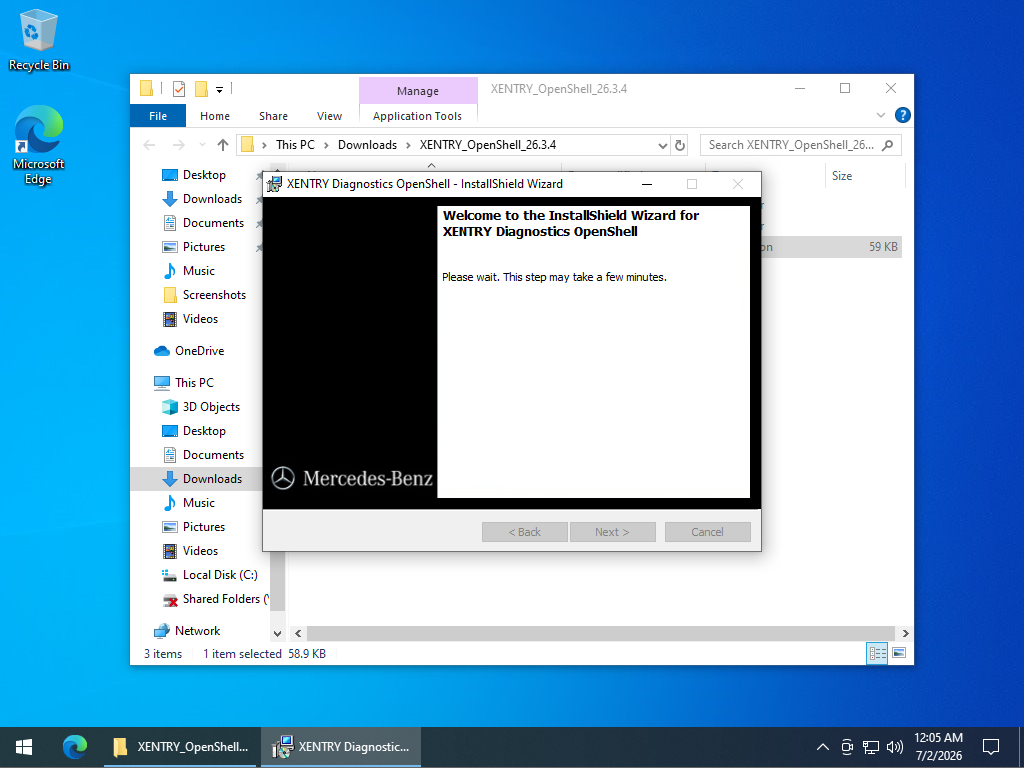Open the Application Tools tab
The height and width of the screenshot is (768, 1024).
pyautogui.click(x=417, y=116)
